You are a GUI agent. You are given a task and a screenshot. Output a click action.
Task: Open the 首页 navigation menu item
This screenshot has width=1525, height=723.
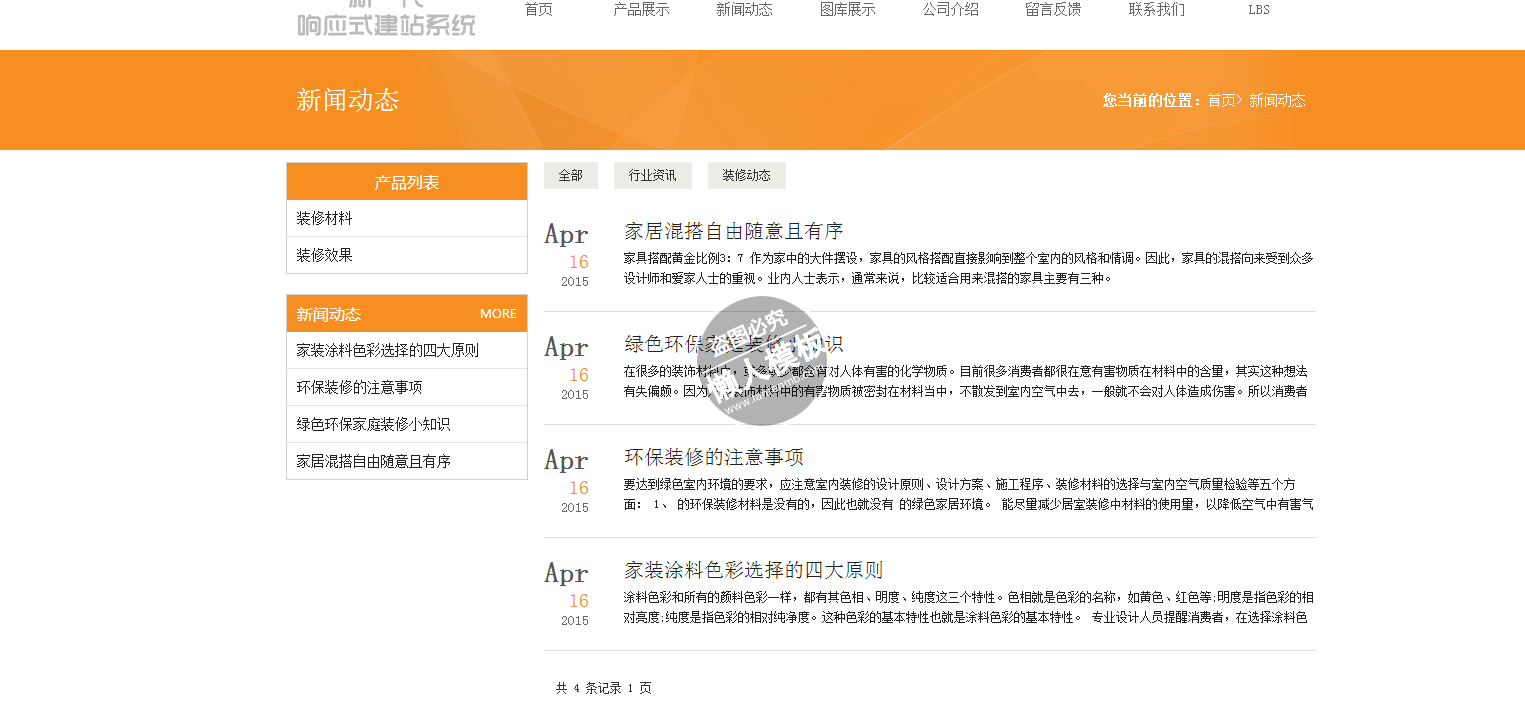click(538, 10)
